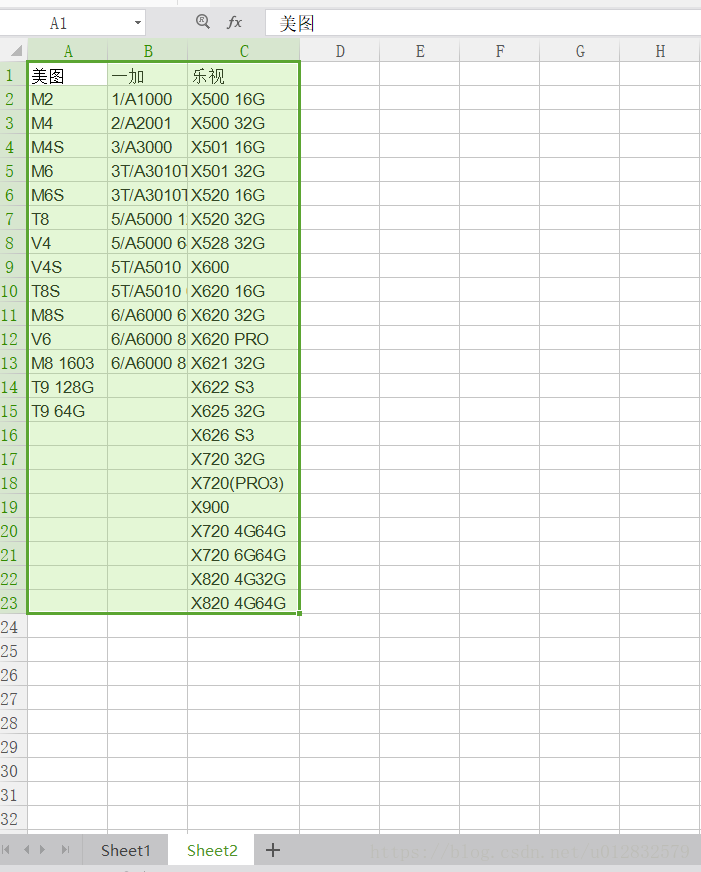The width and height of the screenshot is (701, 872).
Task: Switch to the Sheet1 tab
Action: (126, 850)
